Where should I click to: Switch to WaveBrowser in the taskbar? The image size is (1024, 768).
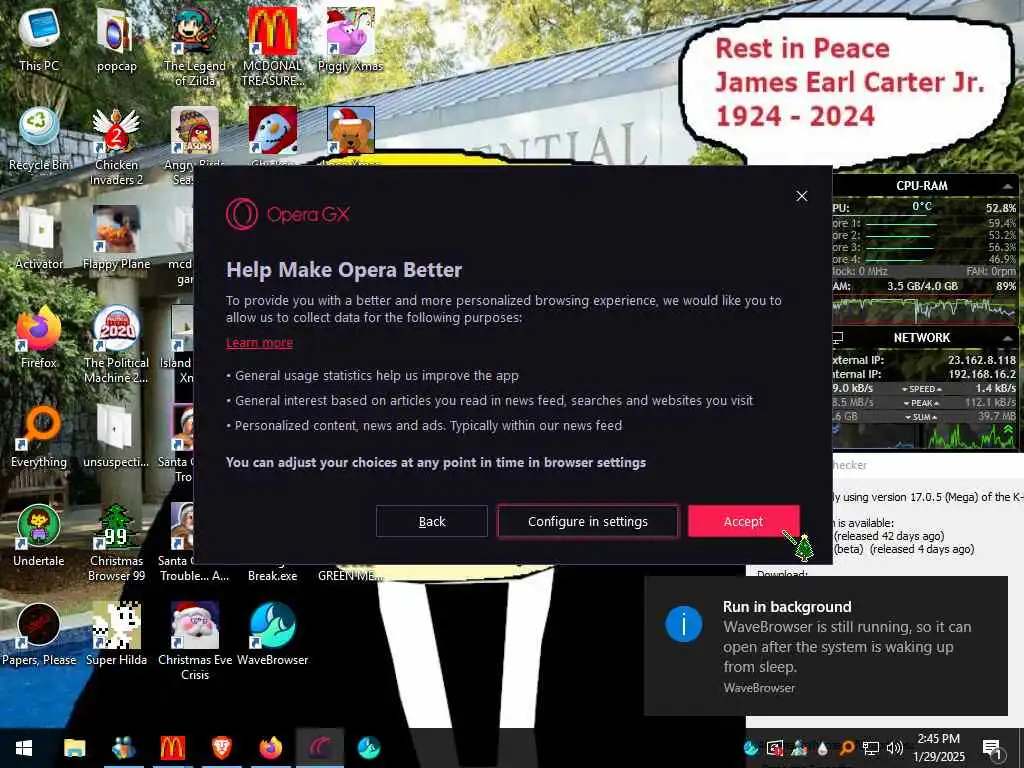coord(369,748)
